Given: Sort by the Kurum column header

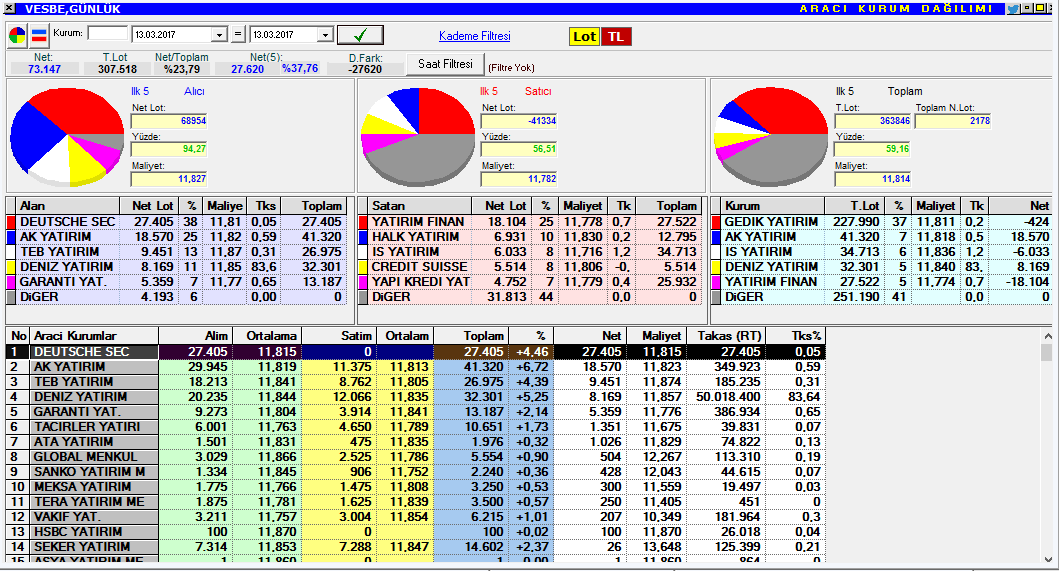Looking at the screenshot, I should [773, 206].
